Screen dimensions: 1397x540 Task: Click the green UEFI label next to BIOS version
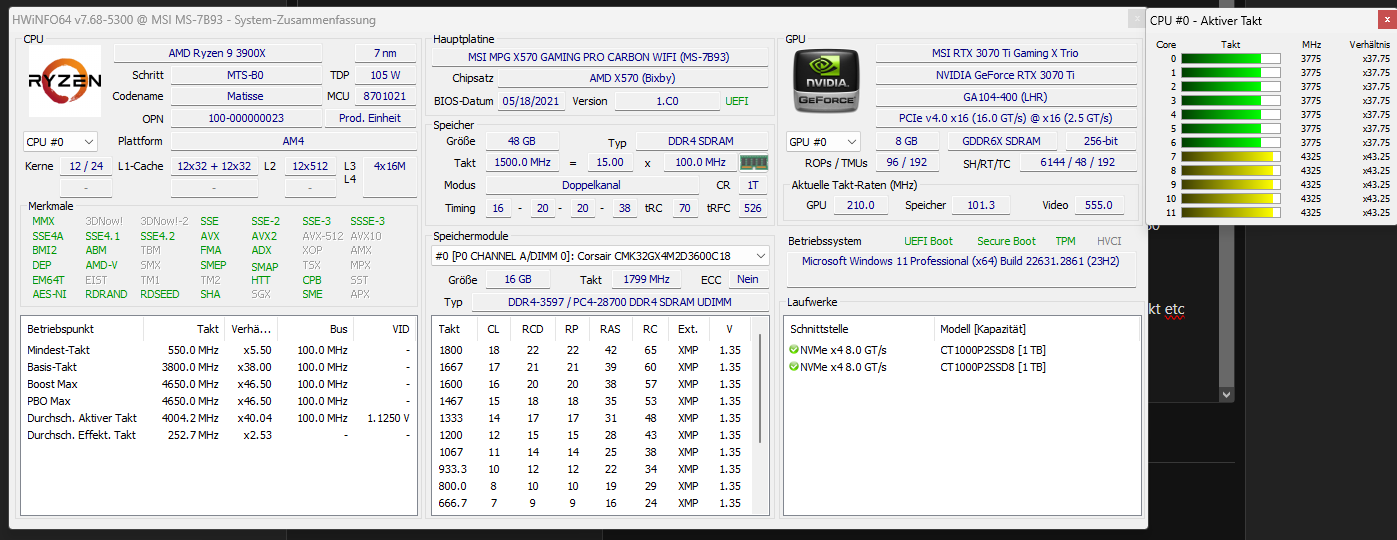point(736,101)
